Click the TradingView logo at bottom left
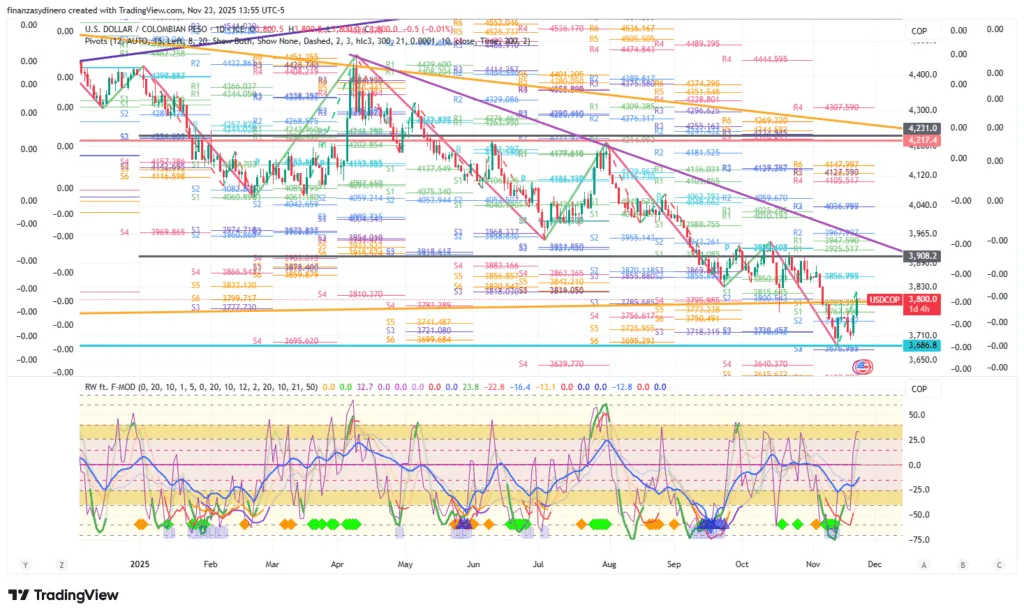 (62, 596)
